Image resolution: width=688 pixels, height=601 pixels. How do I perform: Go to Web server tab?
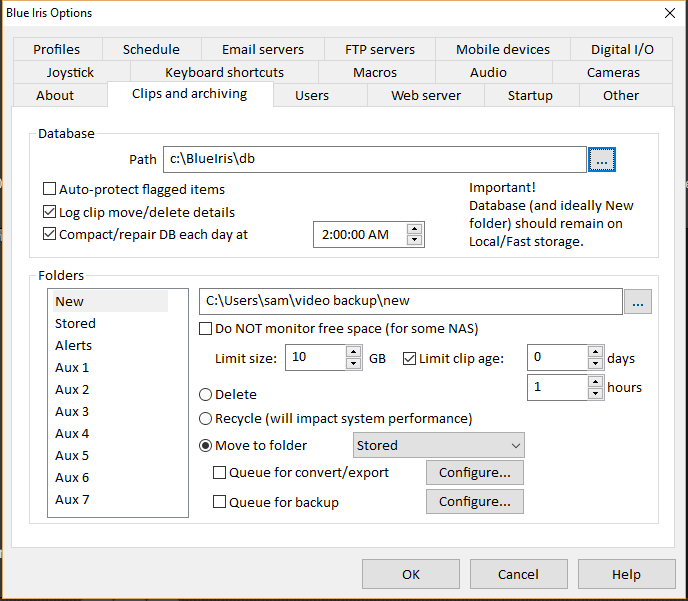[x=426, y=95]
